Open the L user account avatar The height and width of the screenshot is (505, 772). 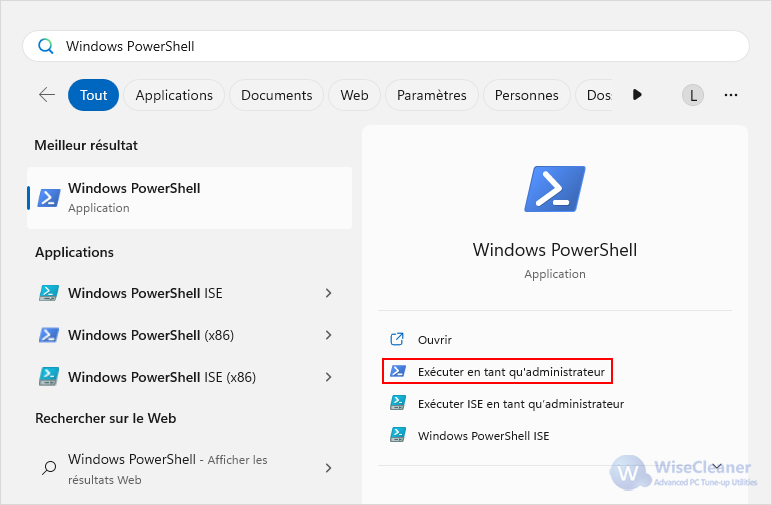[693, 95]
